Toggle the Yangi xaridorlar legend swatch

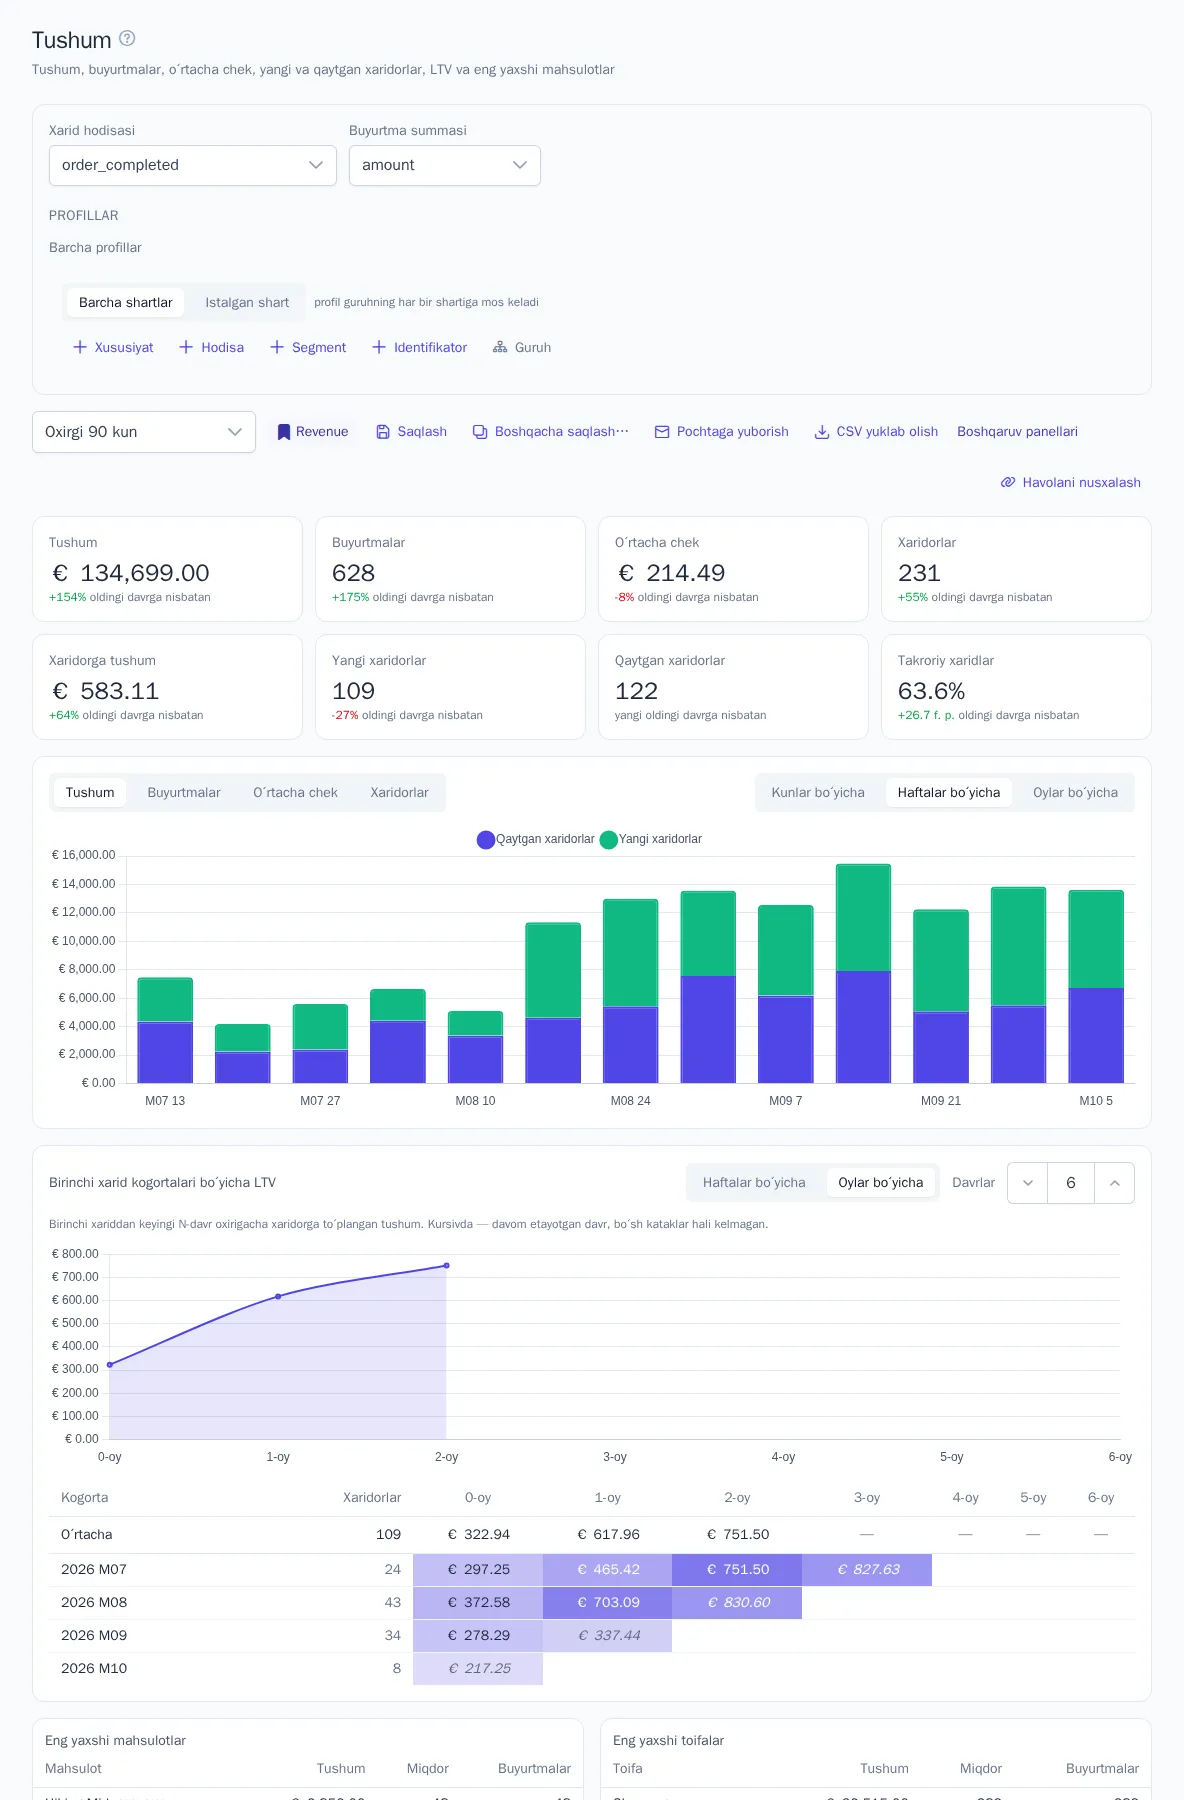click(608, 840)
